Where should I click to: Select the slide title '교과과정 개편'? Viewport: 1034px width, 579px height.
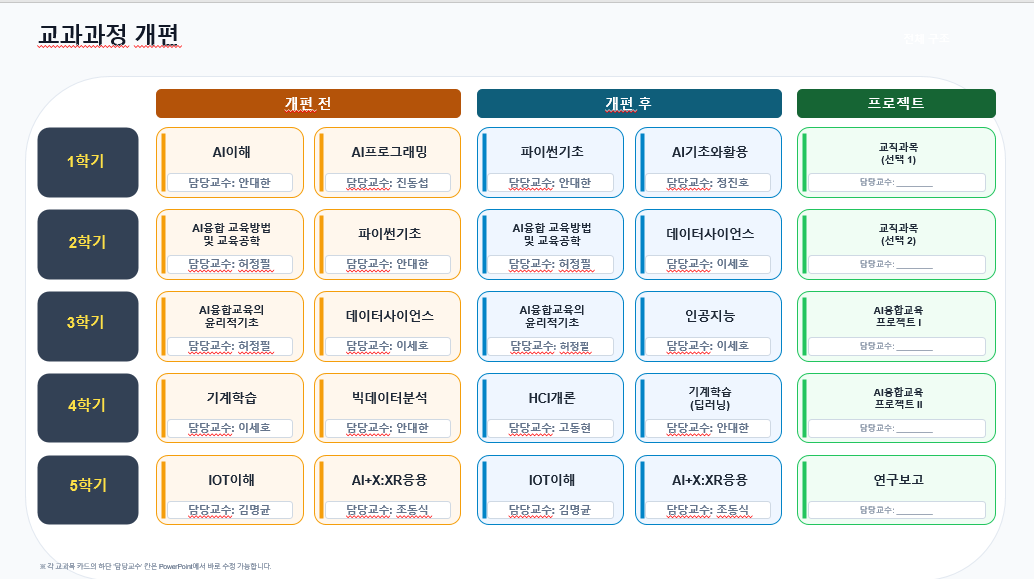point(109,35)
